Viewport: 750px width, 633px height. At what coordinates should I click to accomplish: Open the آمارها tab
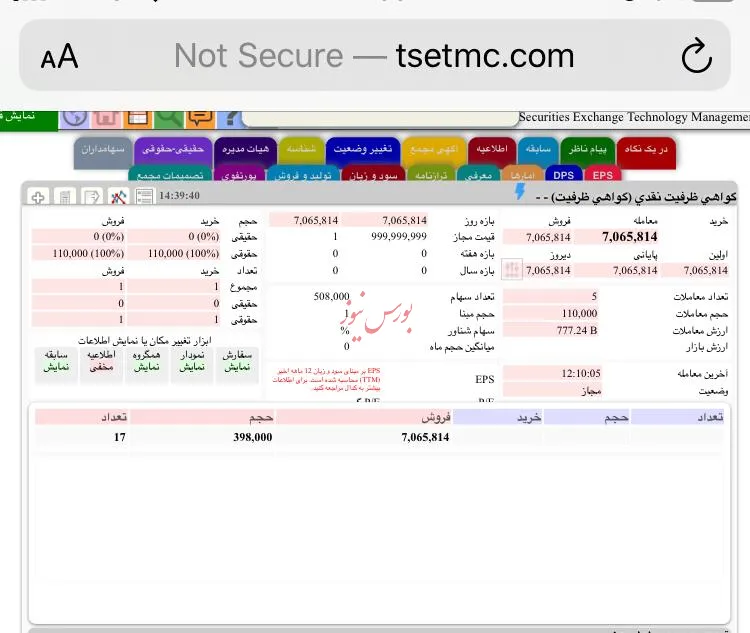pyautogui.click(x=522, y=175)
